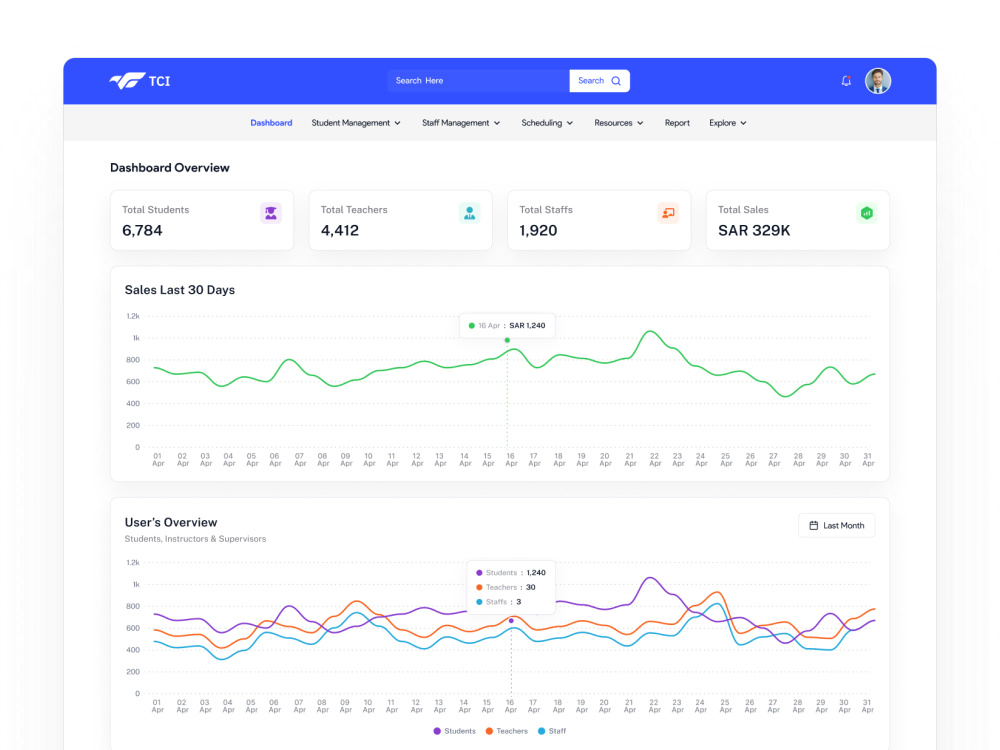1000x750 pixels.
Task: Toggle the Students series in the legend
Action: point(455,731)
